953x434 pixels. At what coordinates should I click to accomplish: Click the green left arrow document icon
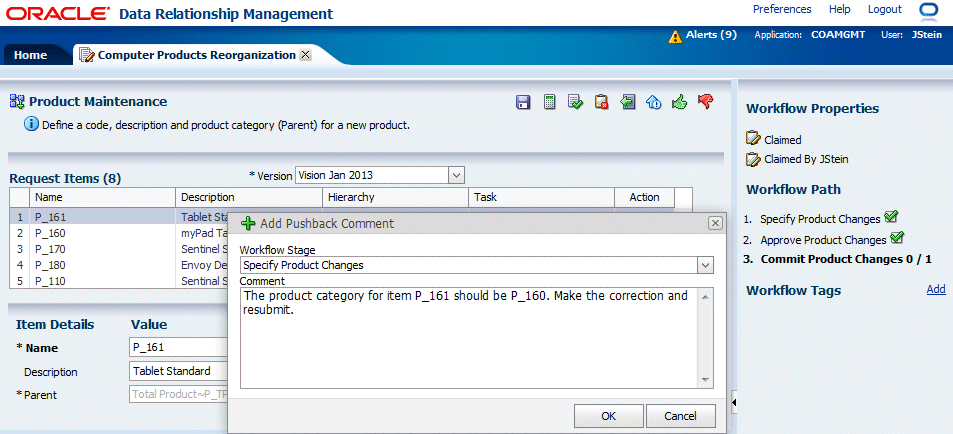(627, 102)
